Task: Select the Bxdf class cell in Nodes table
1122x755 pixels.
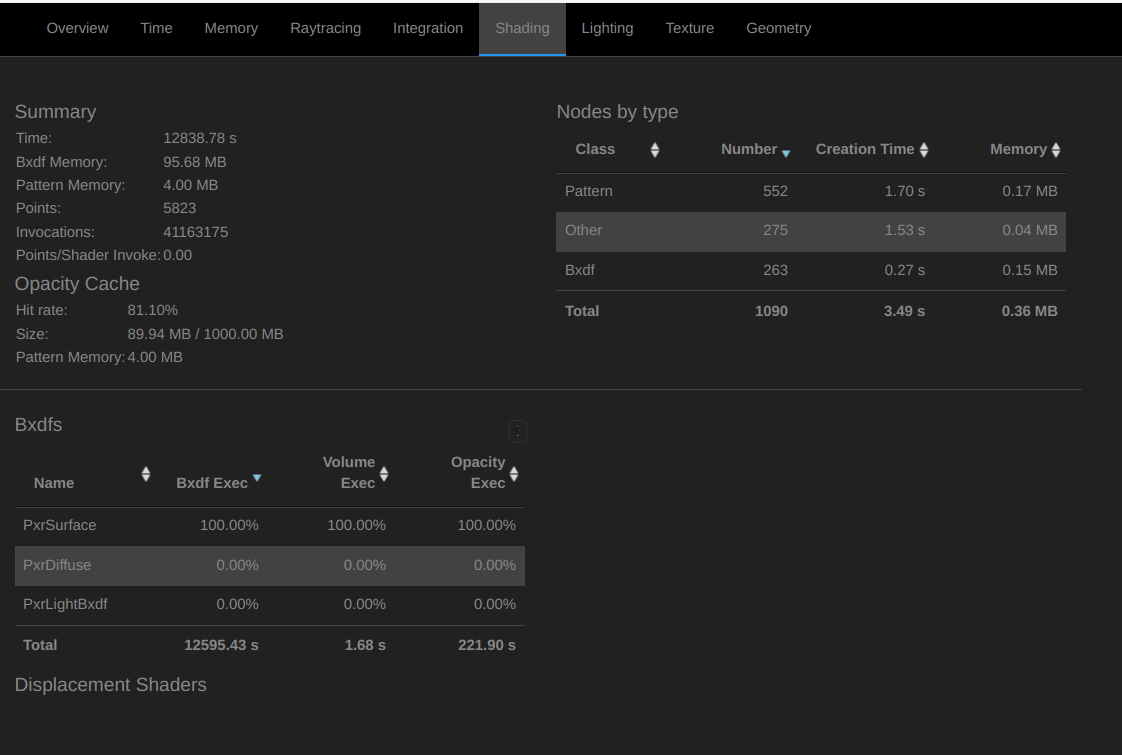Action: point(580,271)
